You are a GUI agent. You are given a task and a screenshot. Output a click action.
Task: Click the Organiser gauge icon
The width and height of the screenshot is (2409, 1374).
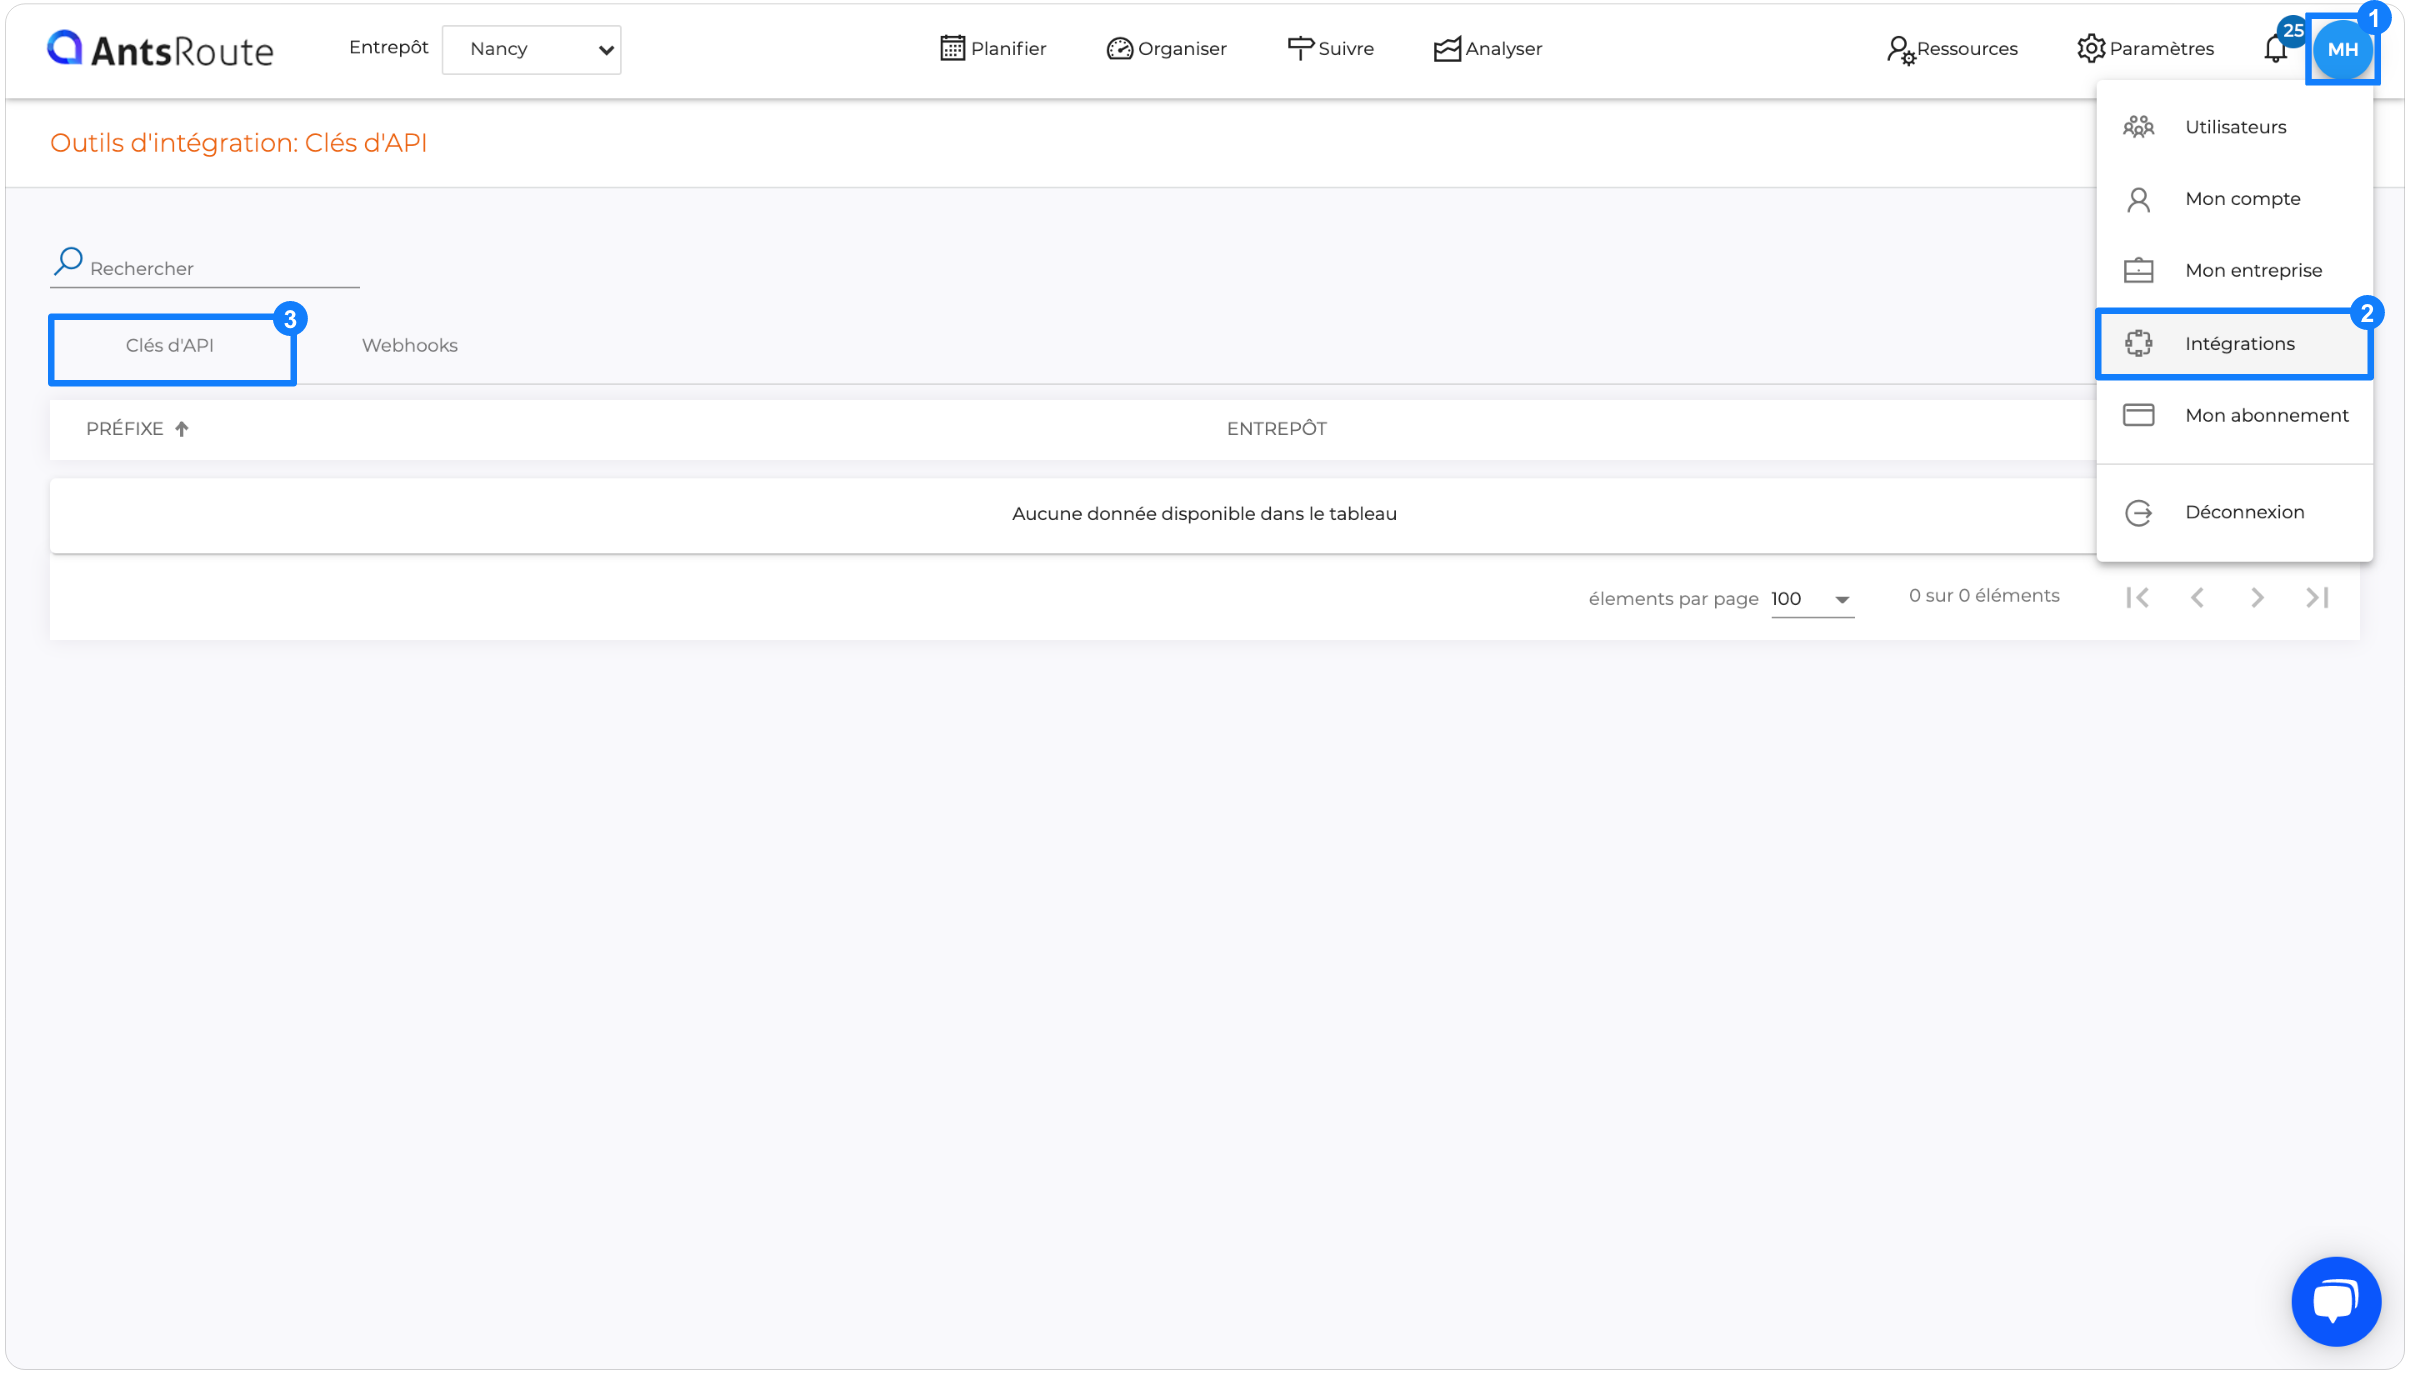pyautogui.click(x=1119, y=48)
